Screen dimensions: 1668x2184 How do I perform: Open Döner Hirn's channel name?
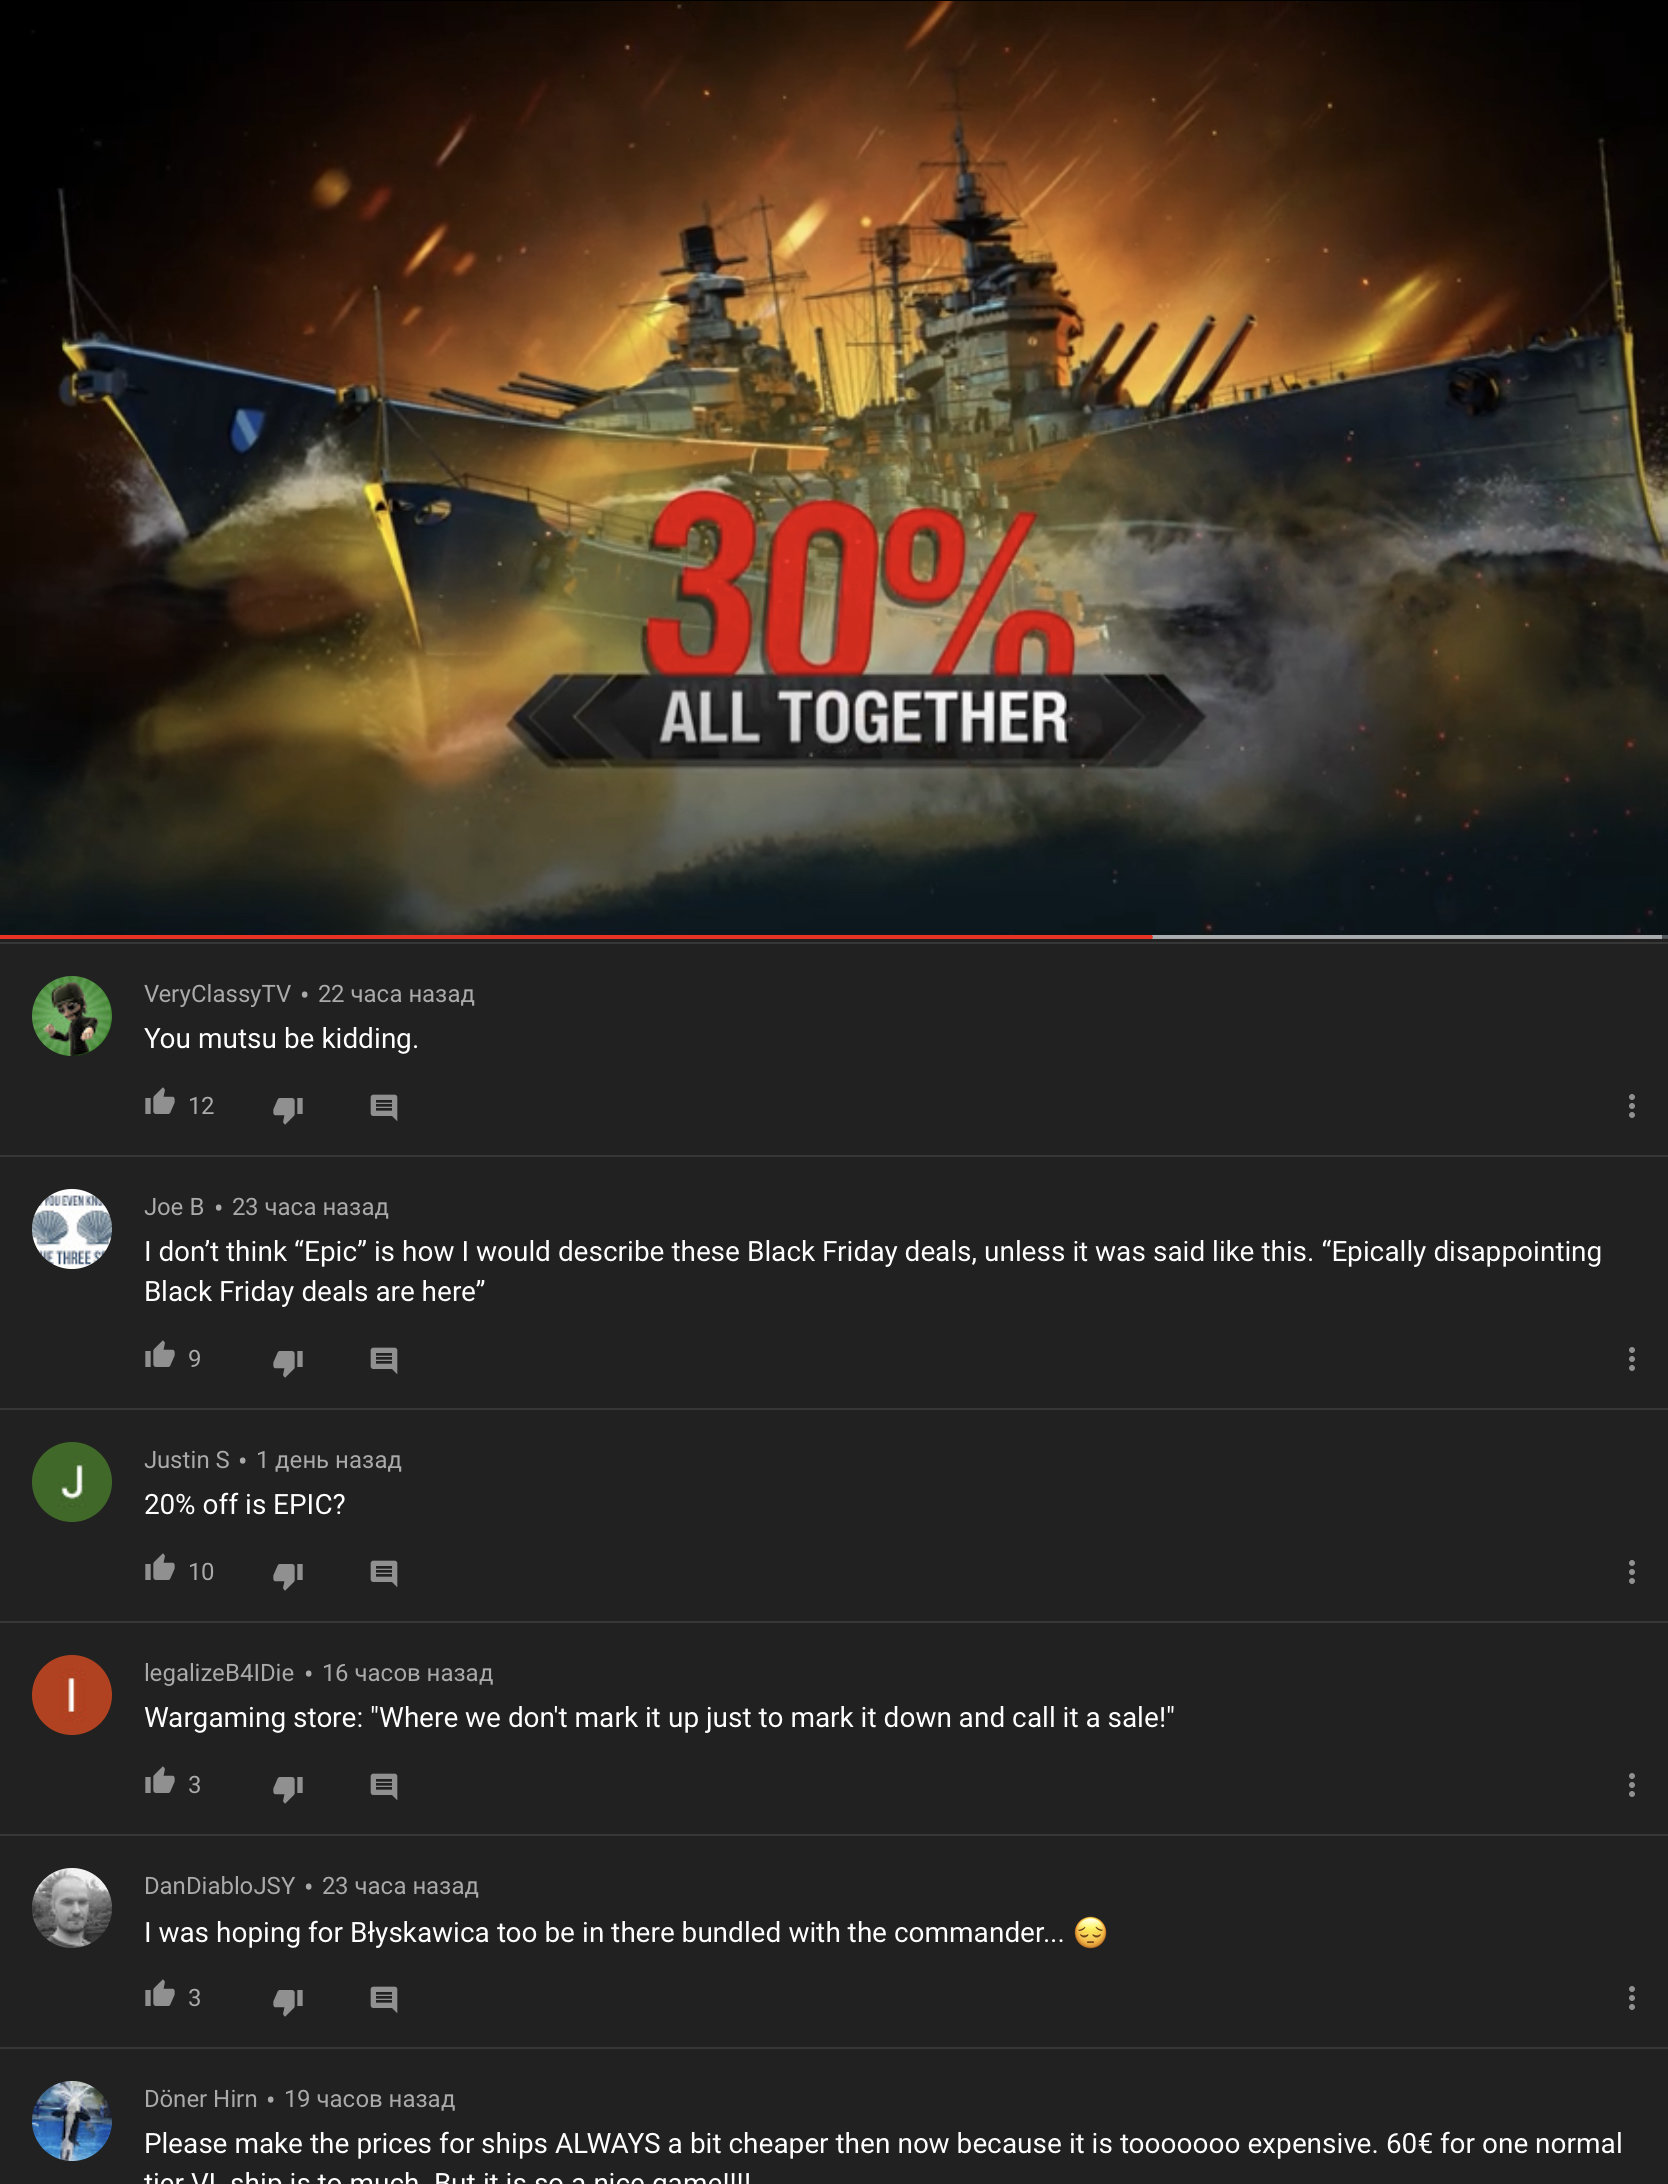(x=200, y=2099)
